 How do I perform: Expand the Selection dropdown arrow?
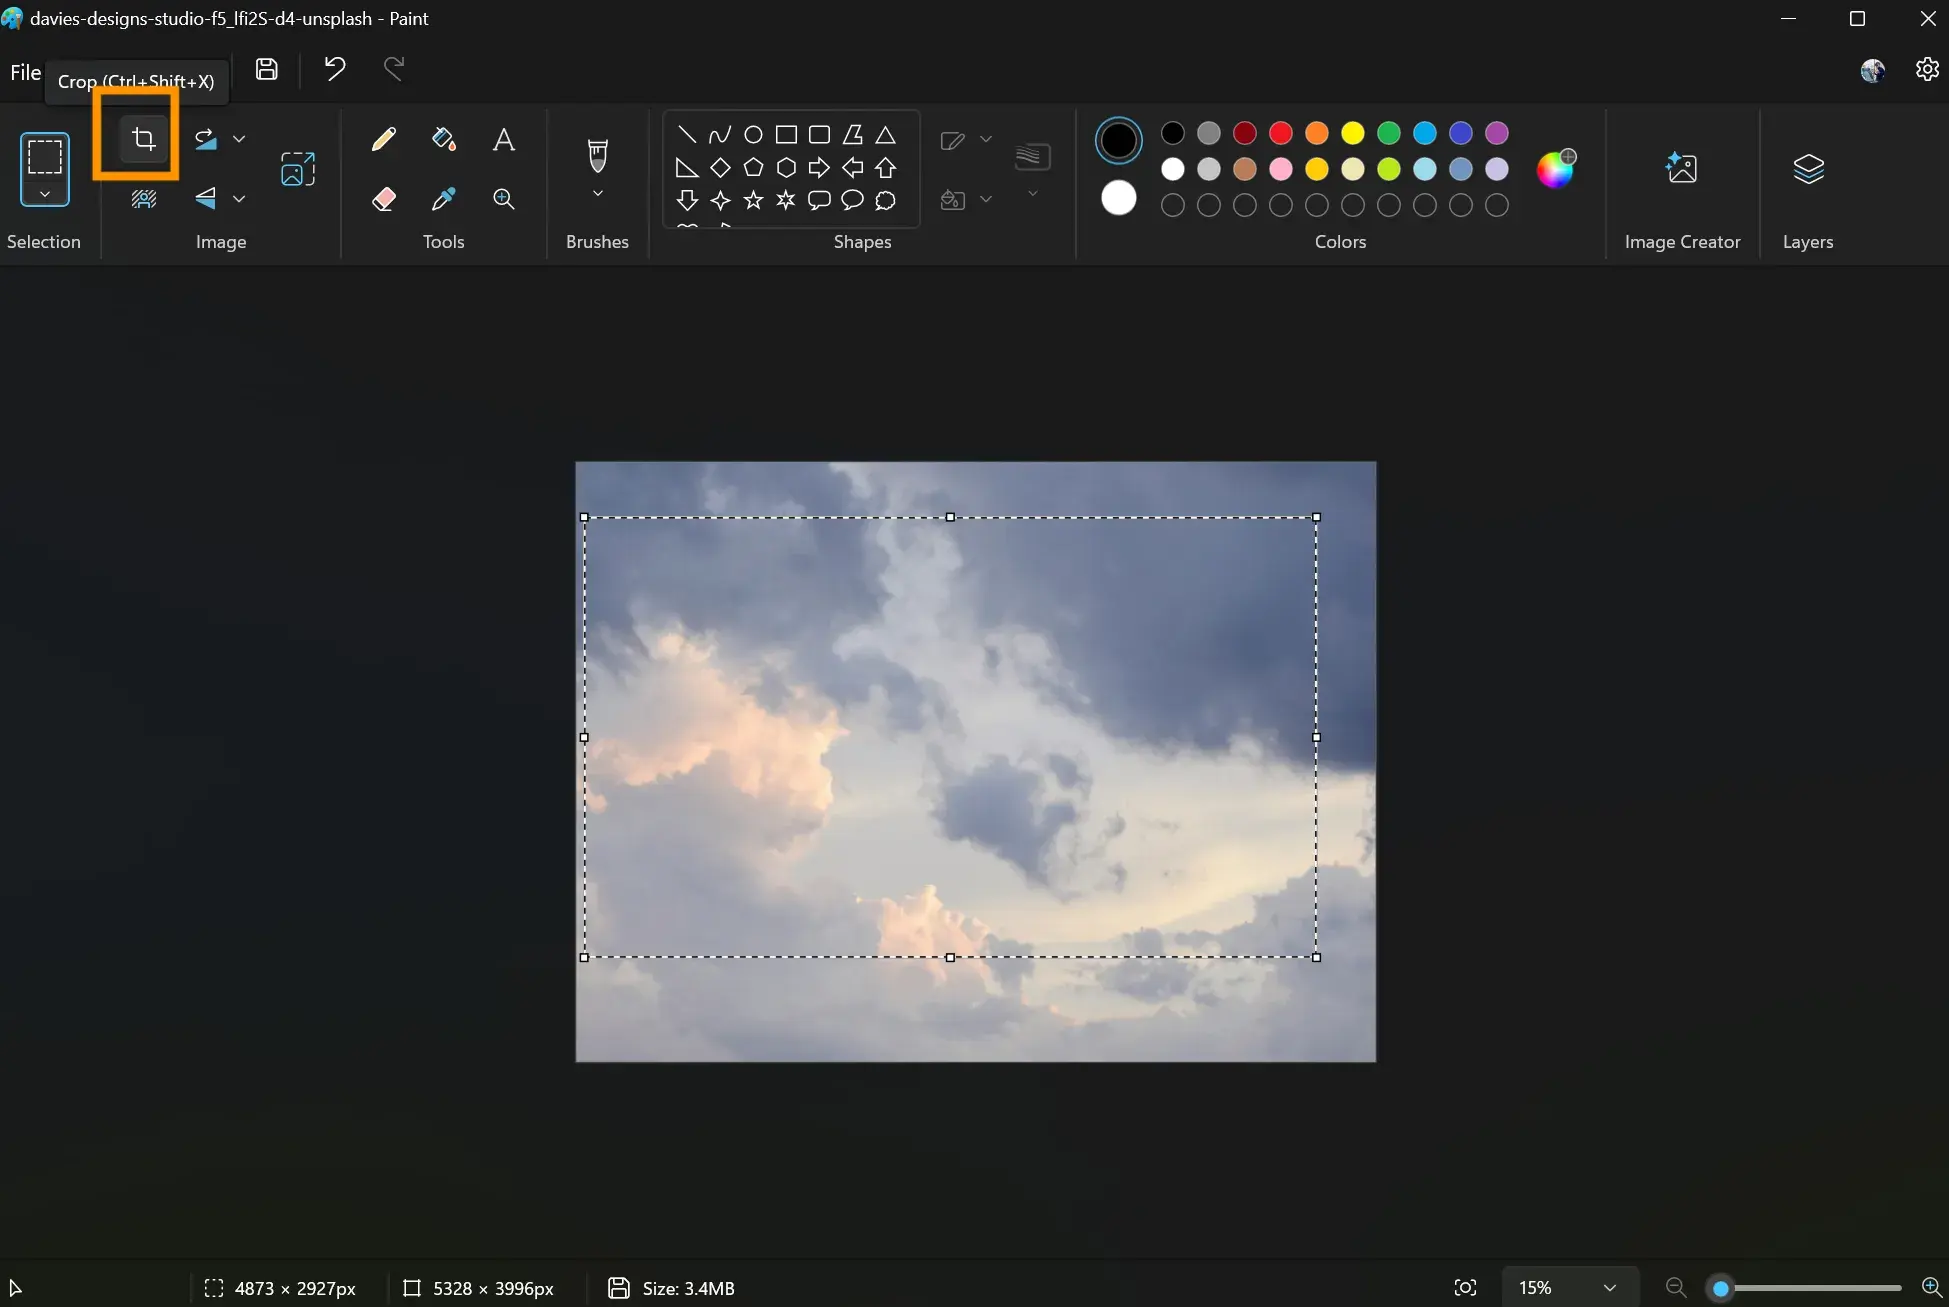[45, 194]
